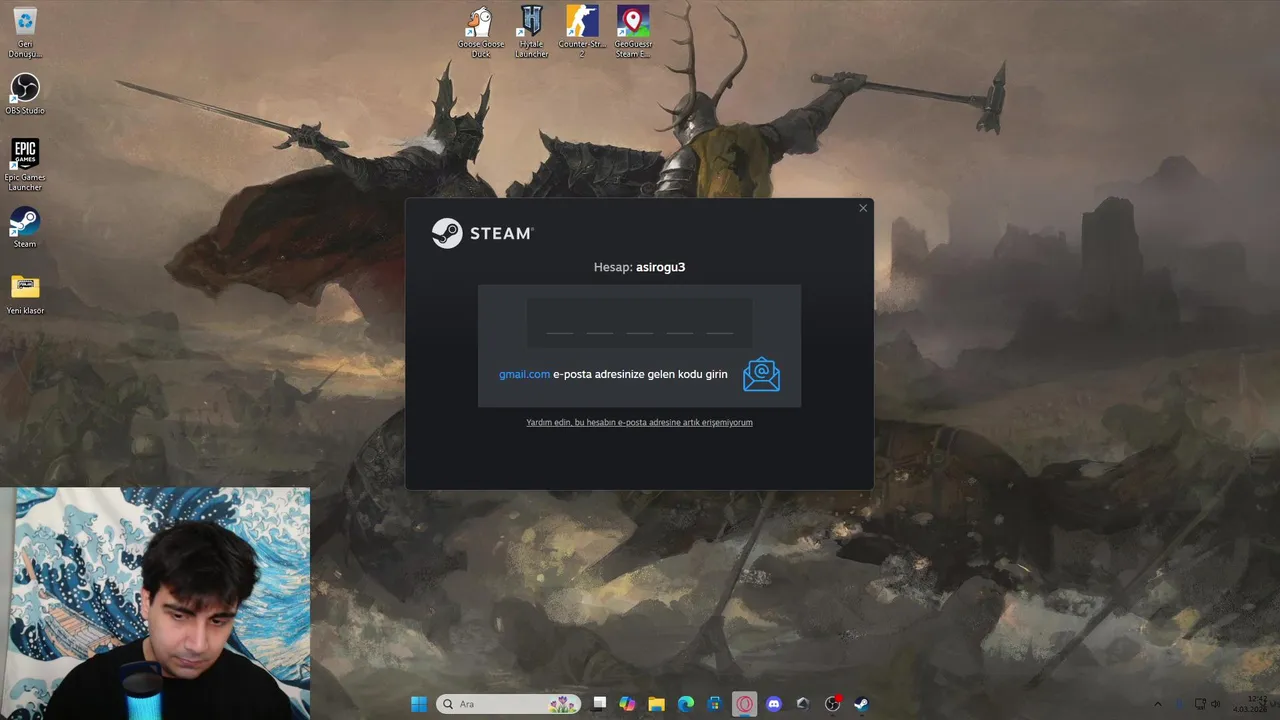Select the account name asirogu3
1280x720 pixels.
coord(660,267)
